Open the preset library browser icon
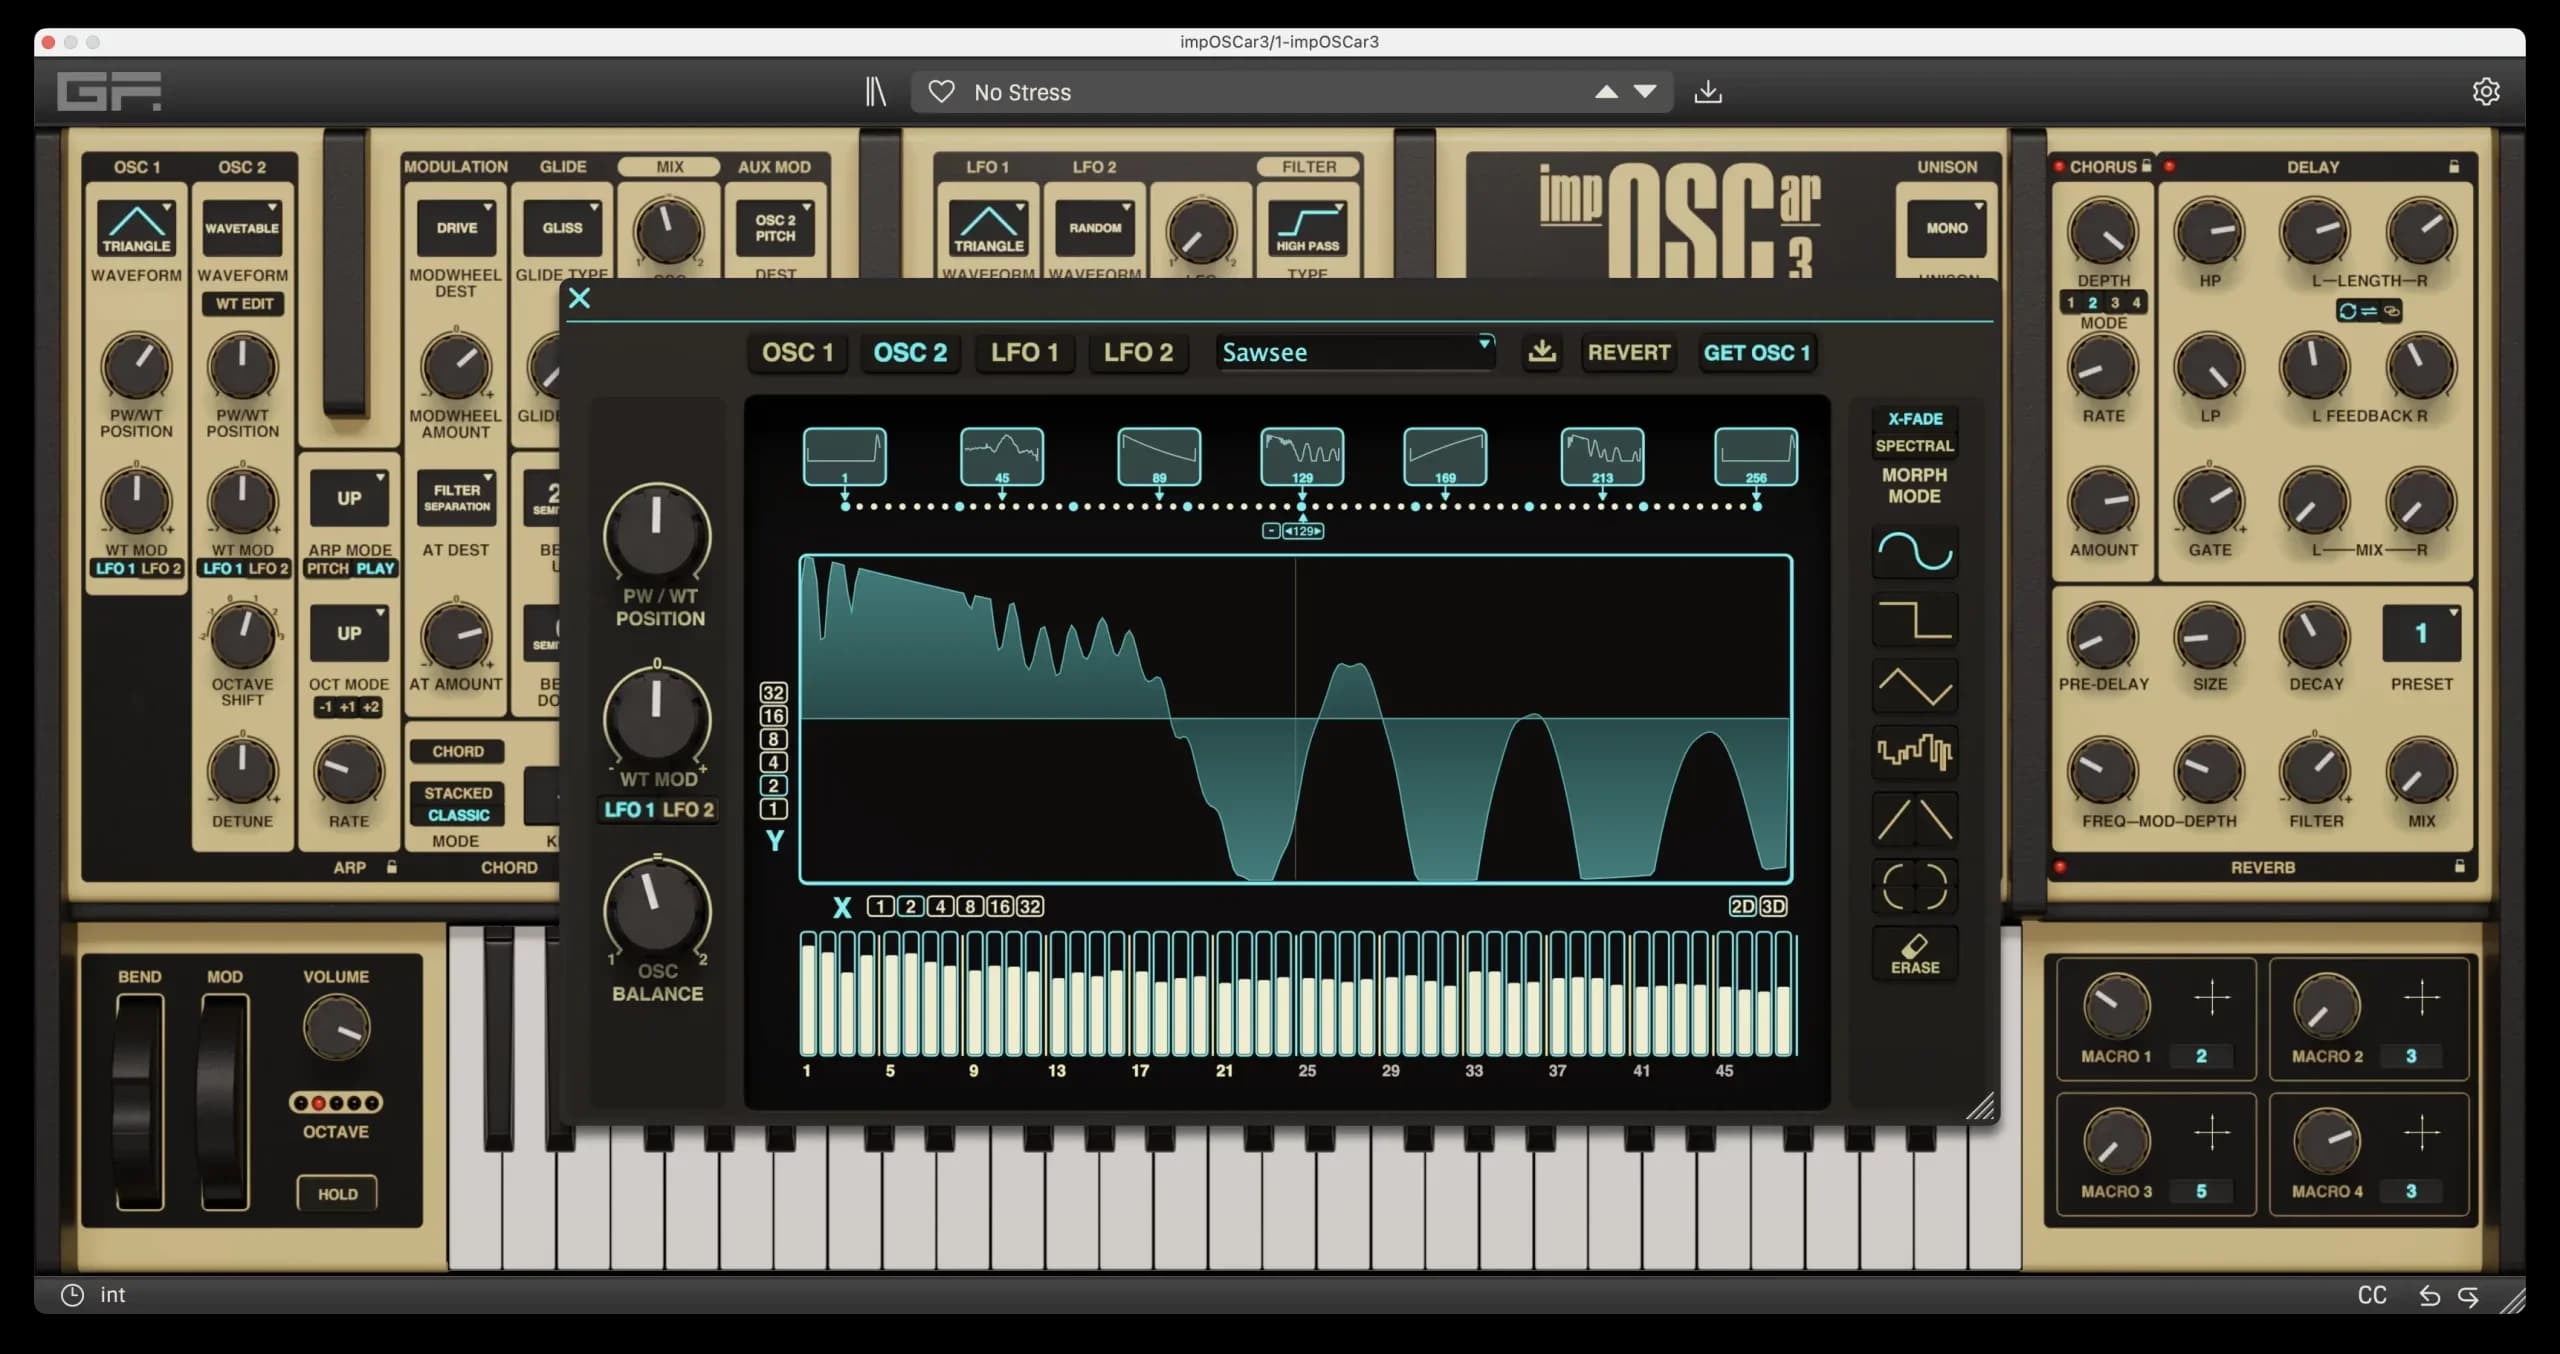 point(876,92)
